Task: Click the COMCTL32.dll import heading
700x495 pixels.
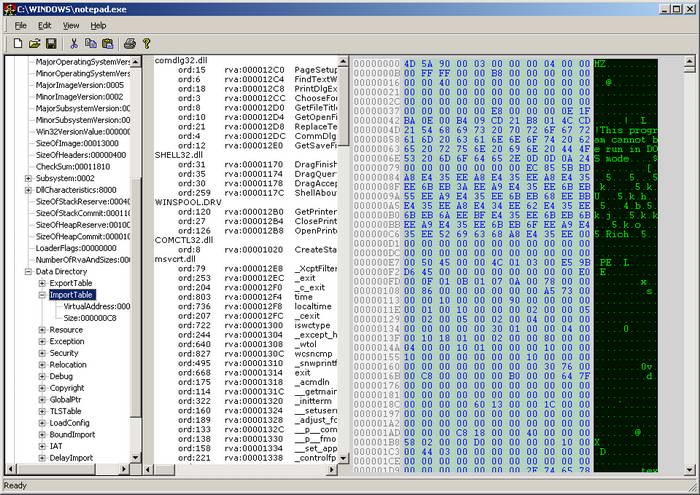Action: pos(184,240)
